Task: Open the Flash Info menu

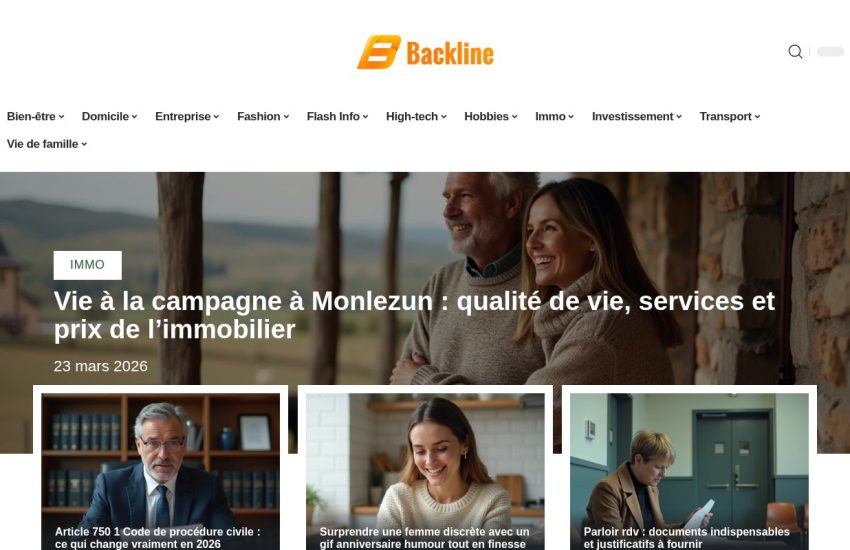Action: coord(338,117)
